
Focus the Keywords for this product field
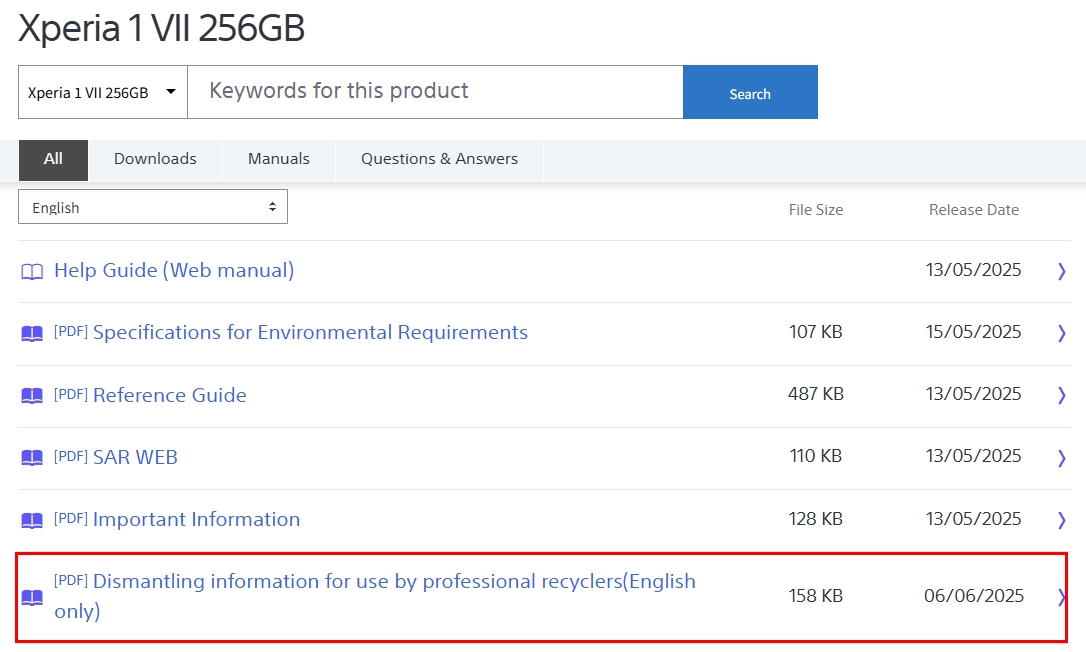click(x=435, y=92)
